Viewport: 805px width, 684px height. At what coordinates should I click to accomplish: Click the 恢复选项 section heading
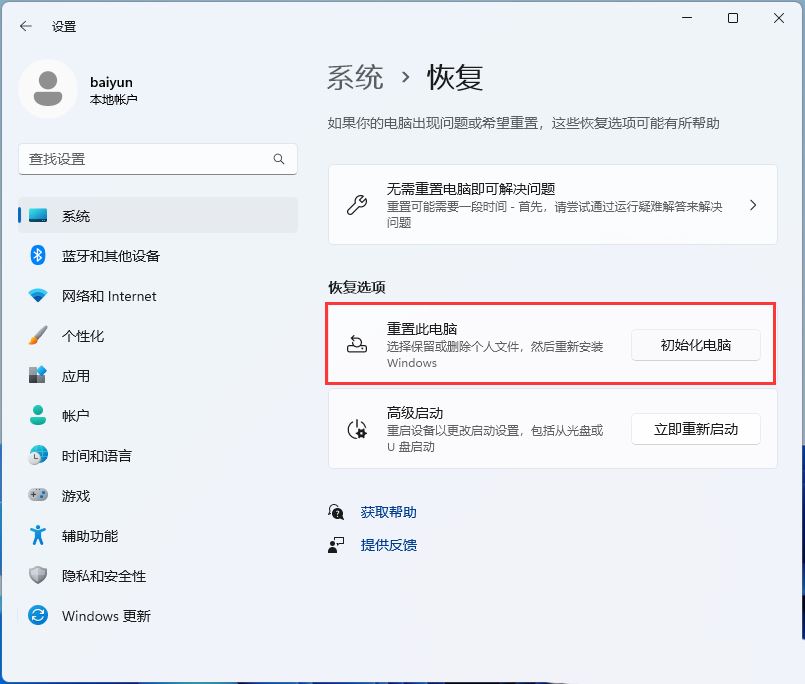click(357, 288)
